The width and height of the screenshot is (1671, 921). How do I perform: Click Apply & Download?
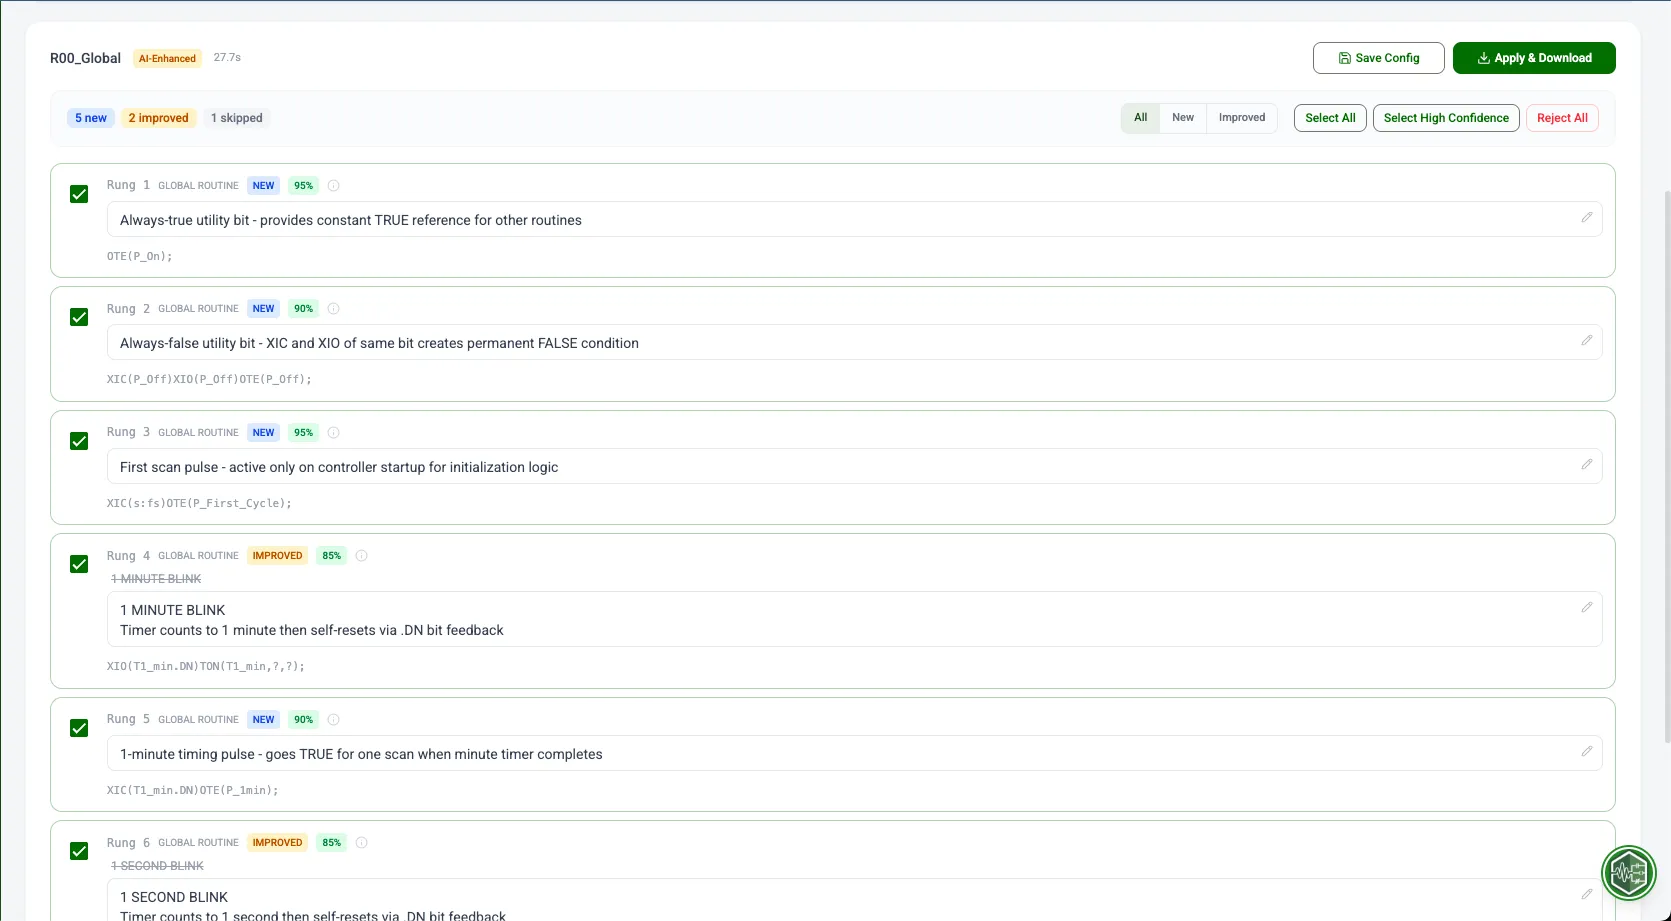click(x=1534, y=58)
